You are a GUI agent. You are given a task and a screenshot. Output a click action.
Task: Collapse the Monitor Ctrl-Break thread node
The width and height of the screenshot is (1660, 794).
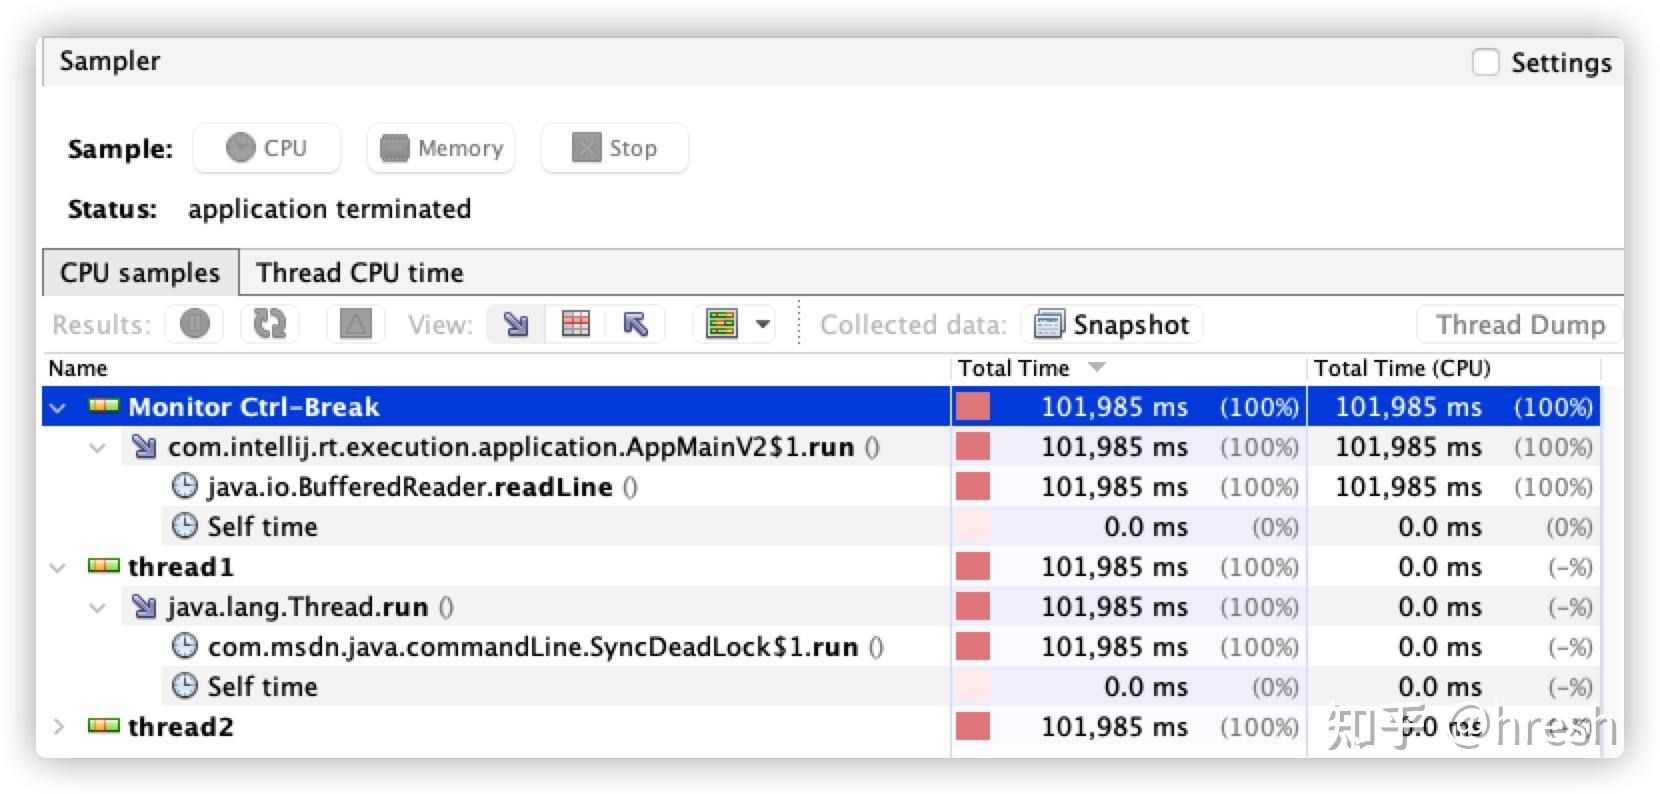(x=58, y=408)
